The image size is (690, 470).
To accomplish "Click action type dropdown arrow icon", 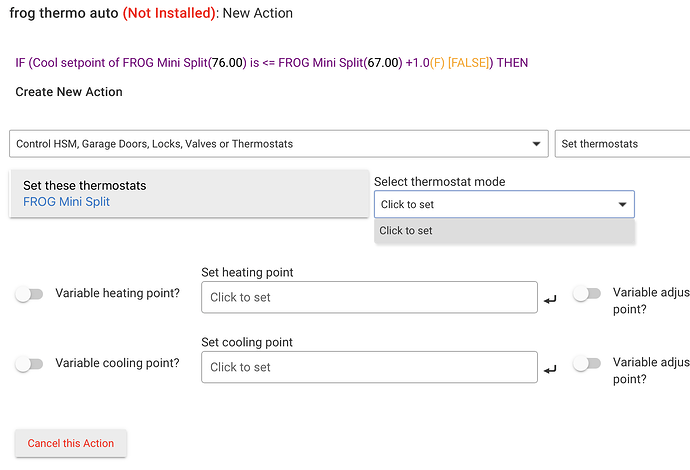I will tap(537, 144).
